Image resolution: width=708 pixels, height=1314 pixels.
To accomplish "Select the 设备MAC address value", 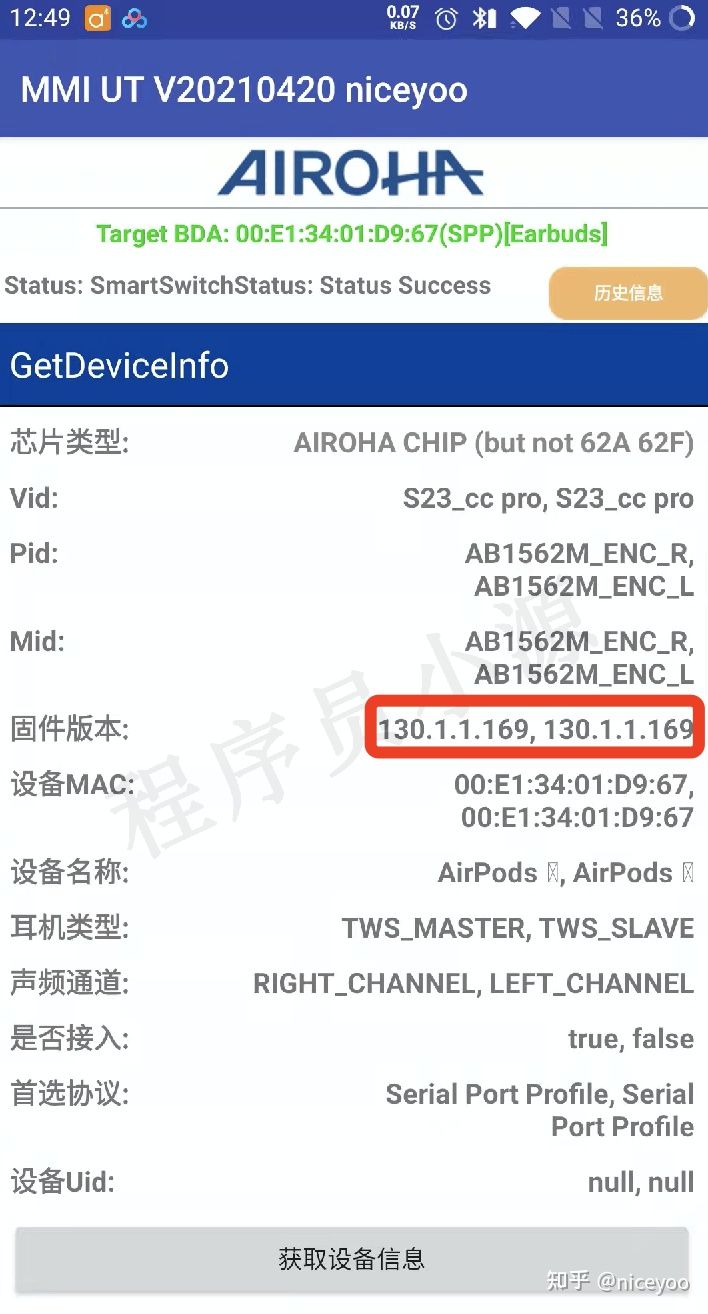I will tap(574, 801).
